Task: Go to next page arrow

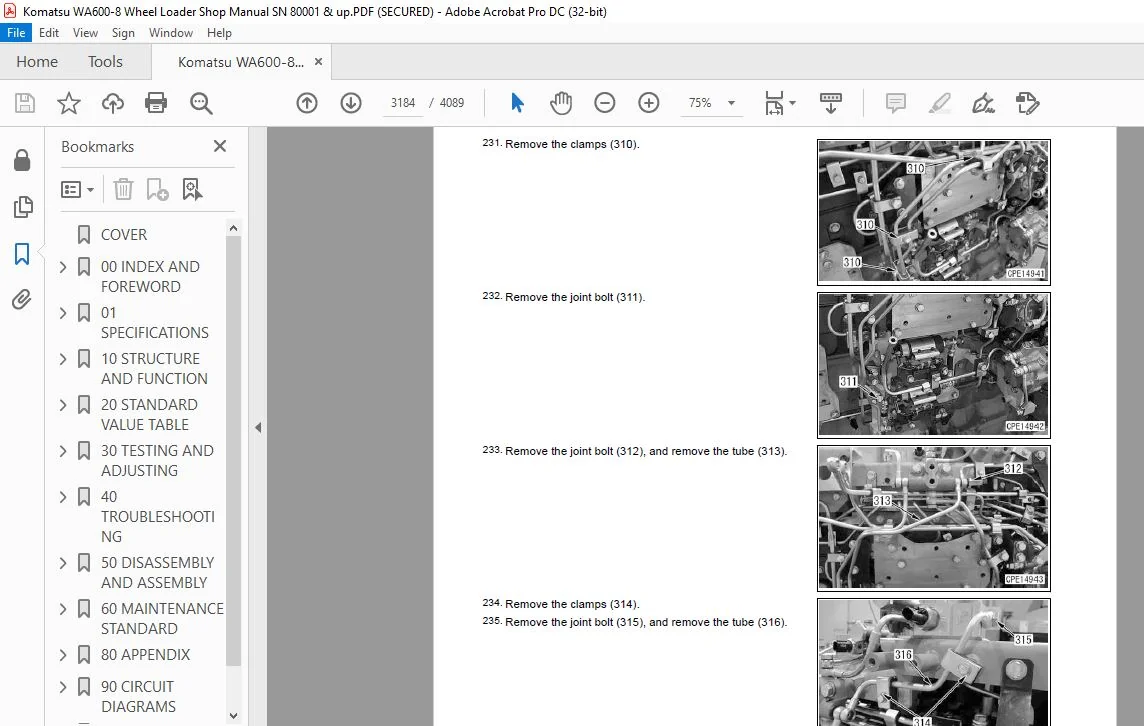Action: point(351,103)
